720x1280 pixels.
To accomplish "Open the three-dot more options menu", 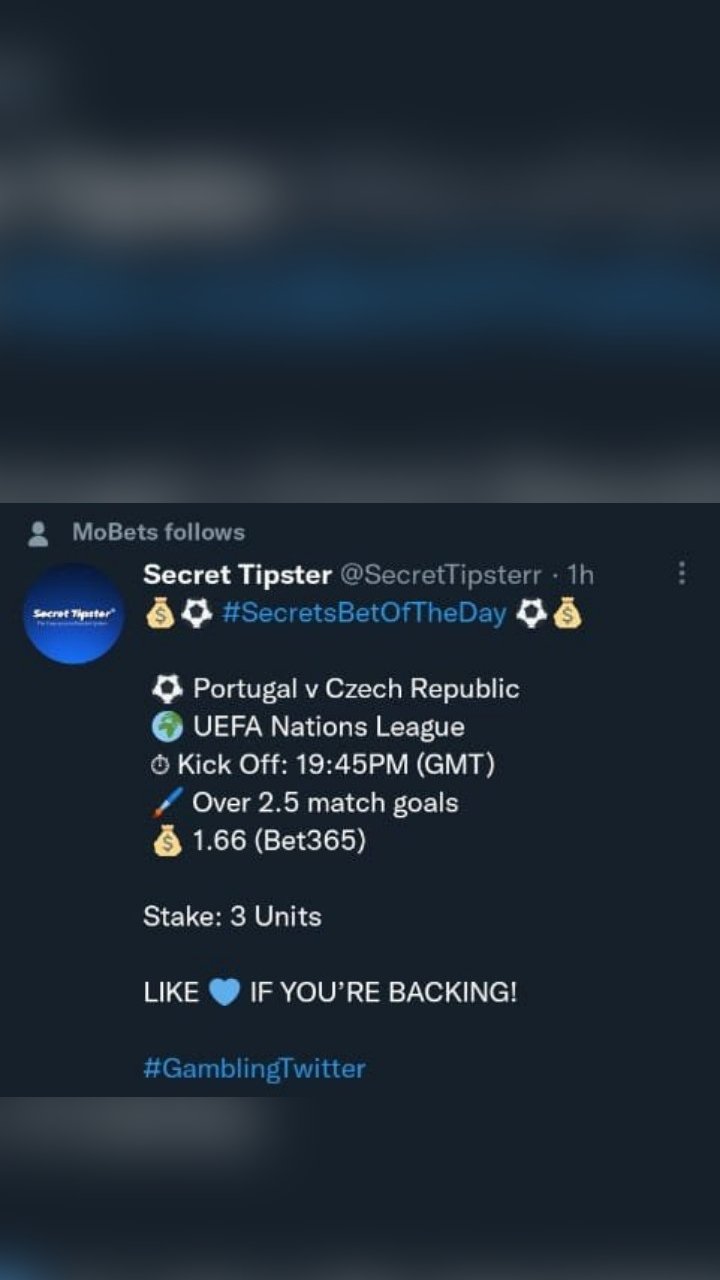I will tap(682, 574).
